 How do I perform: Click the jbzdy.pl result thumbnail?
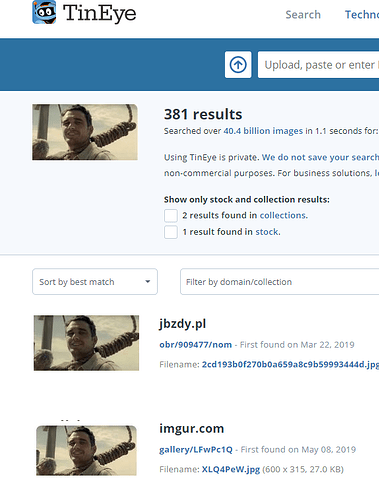(86, 343)
